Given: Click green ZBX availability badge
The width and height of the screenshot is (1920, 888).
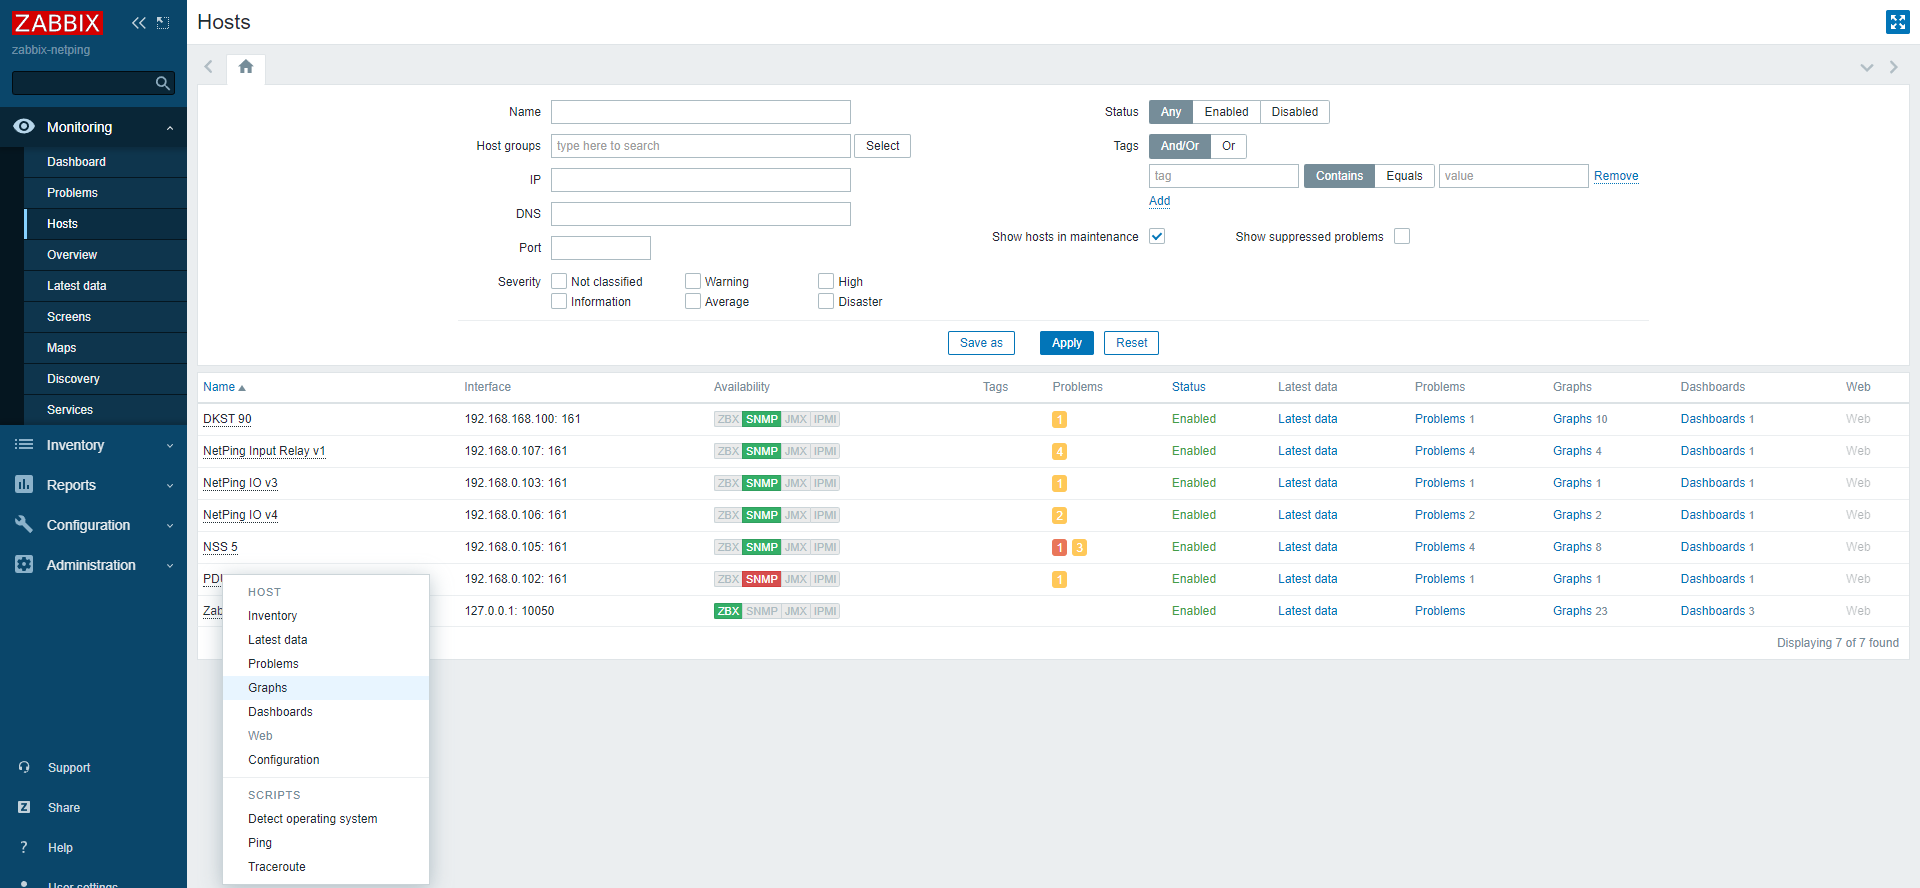Looking at the screenshot, I should click(727, 611).
